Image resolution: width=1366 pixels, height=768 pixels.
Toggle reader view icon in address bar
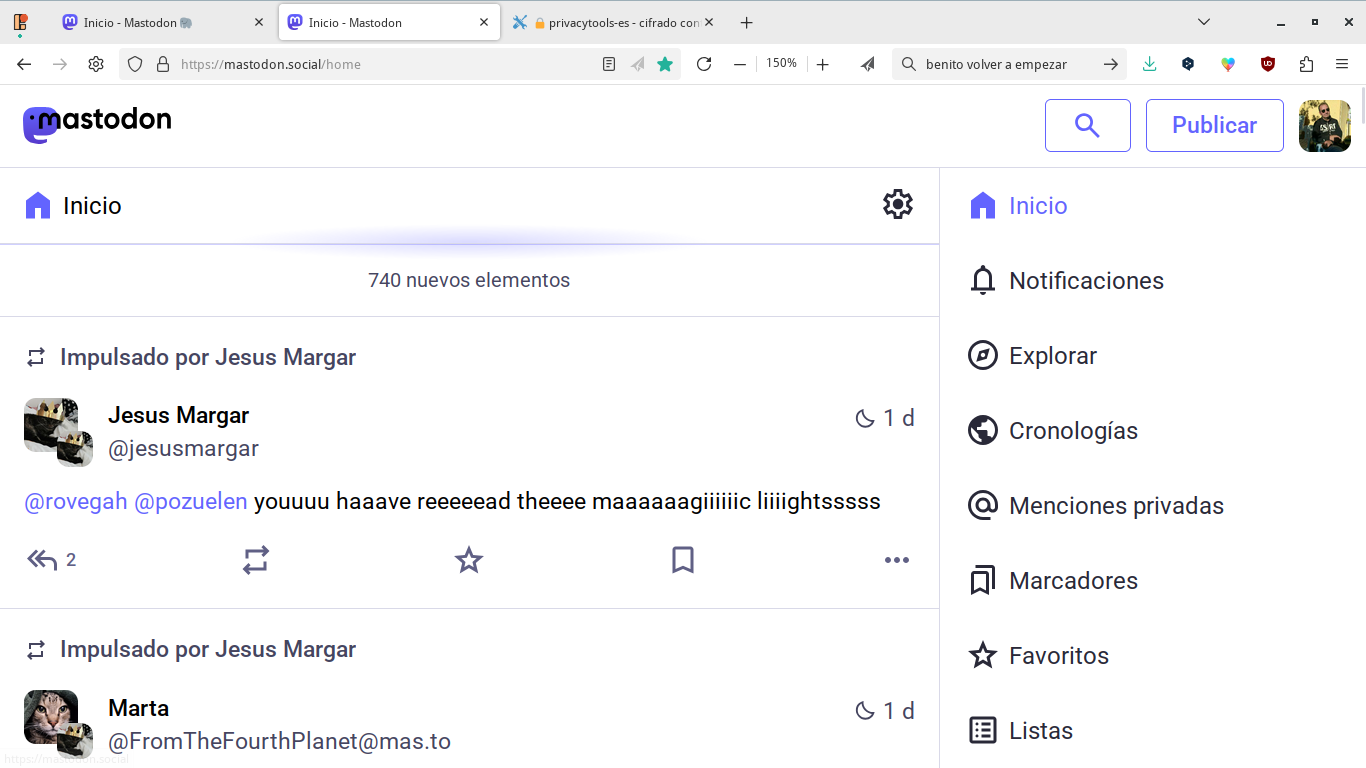[x=609, y=64]
